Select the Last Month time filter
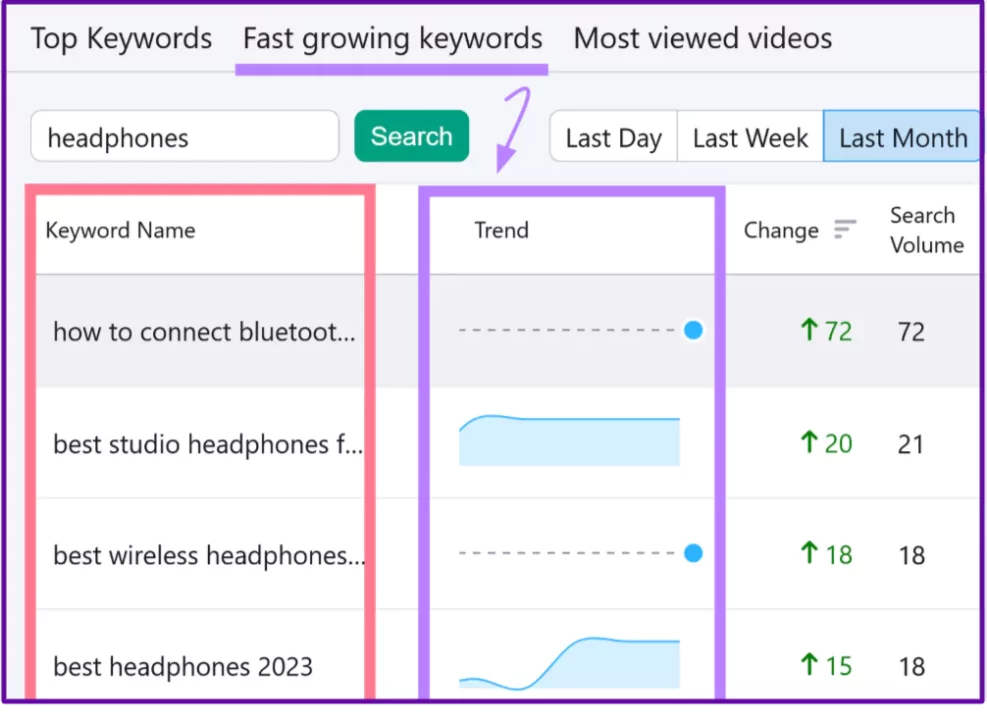This screenshot has width=987, height=720. click(899, 137)
